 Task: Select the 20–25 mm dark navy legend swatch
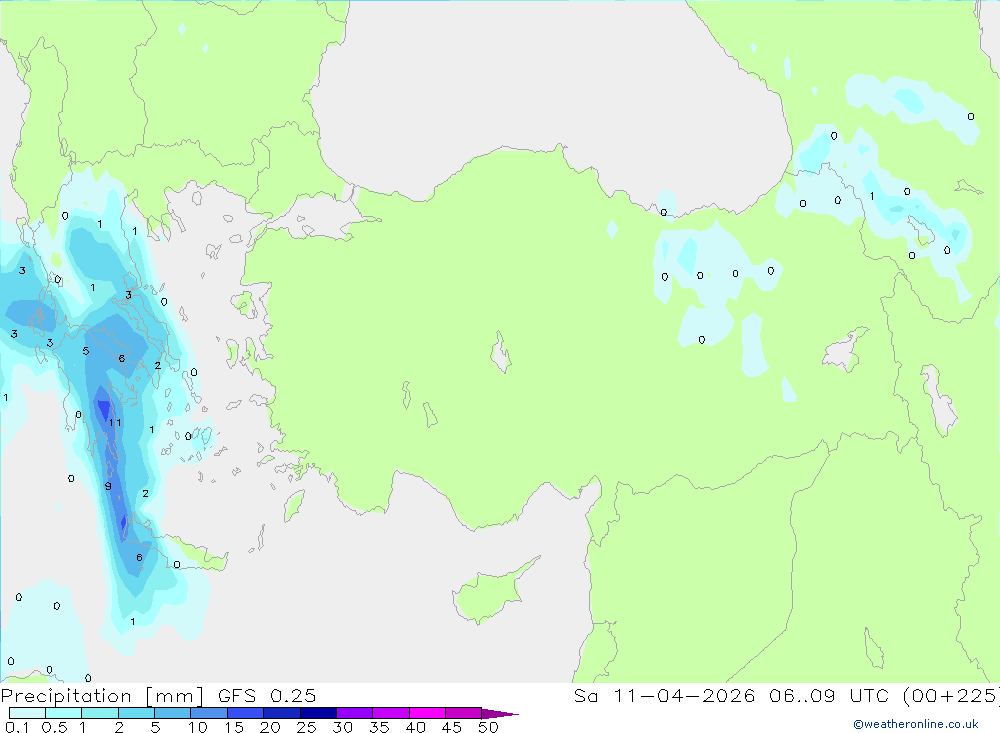pos(282,713)
